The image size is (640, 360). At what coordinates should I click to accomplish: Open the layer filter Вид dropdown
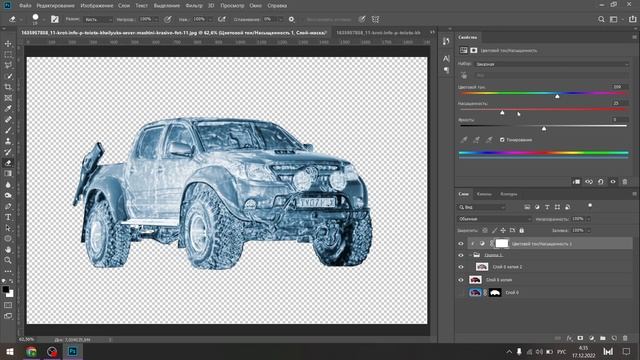pos(482,207)
